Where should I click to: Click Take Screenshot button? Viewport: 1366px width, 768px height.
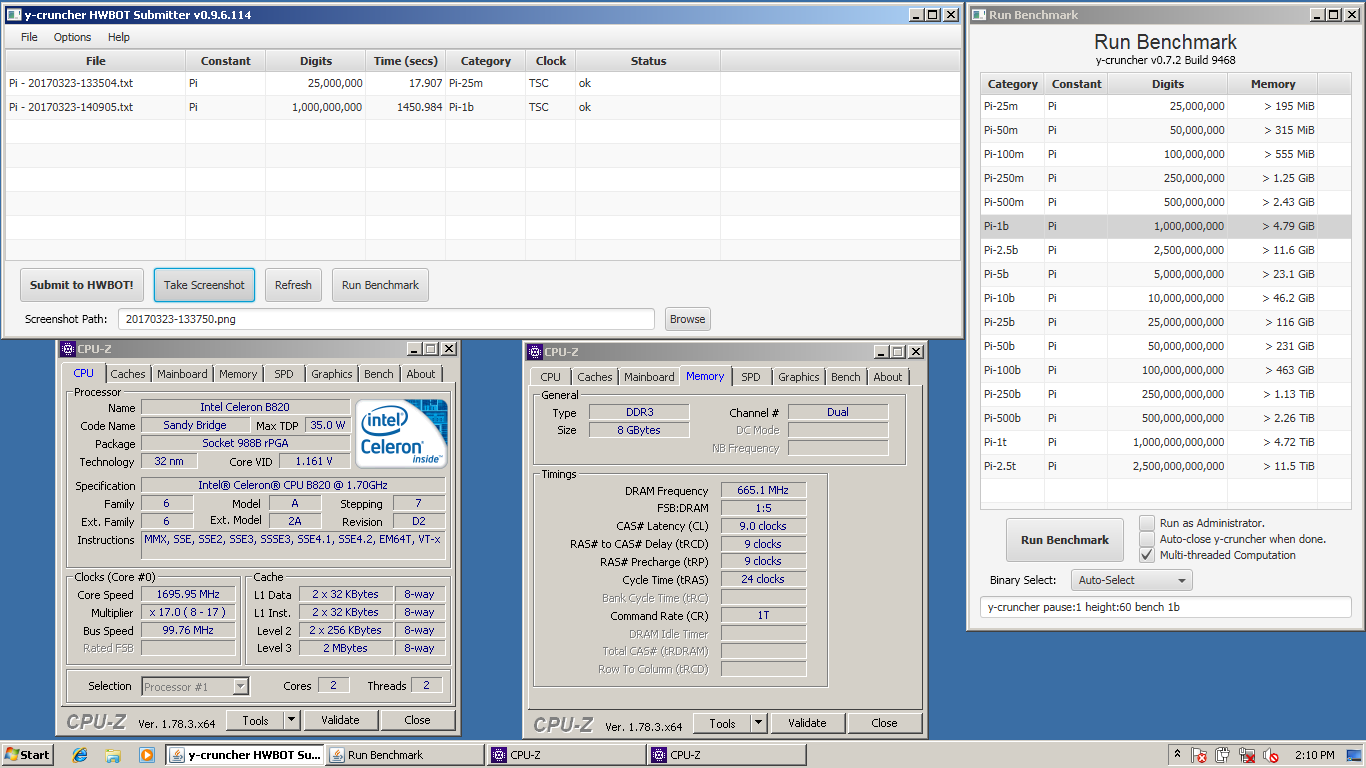(x=204, y=285)
